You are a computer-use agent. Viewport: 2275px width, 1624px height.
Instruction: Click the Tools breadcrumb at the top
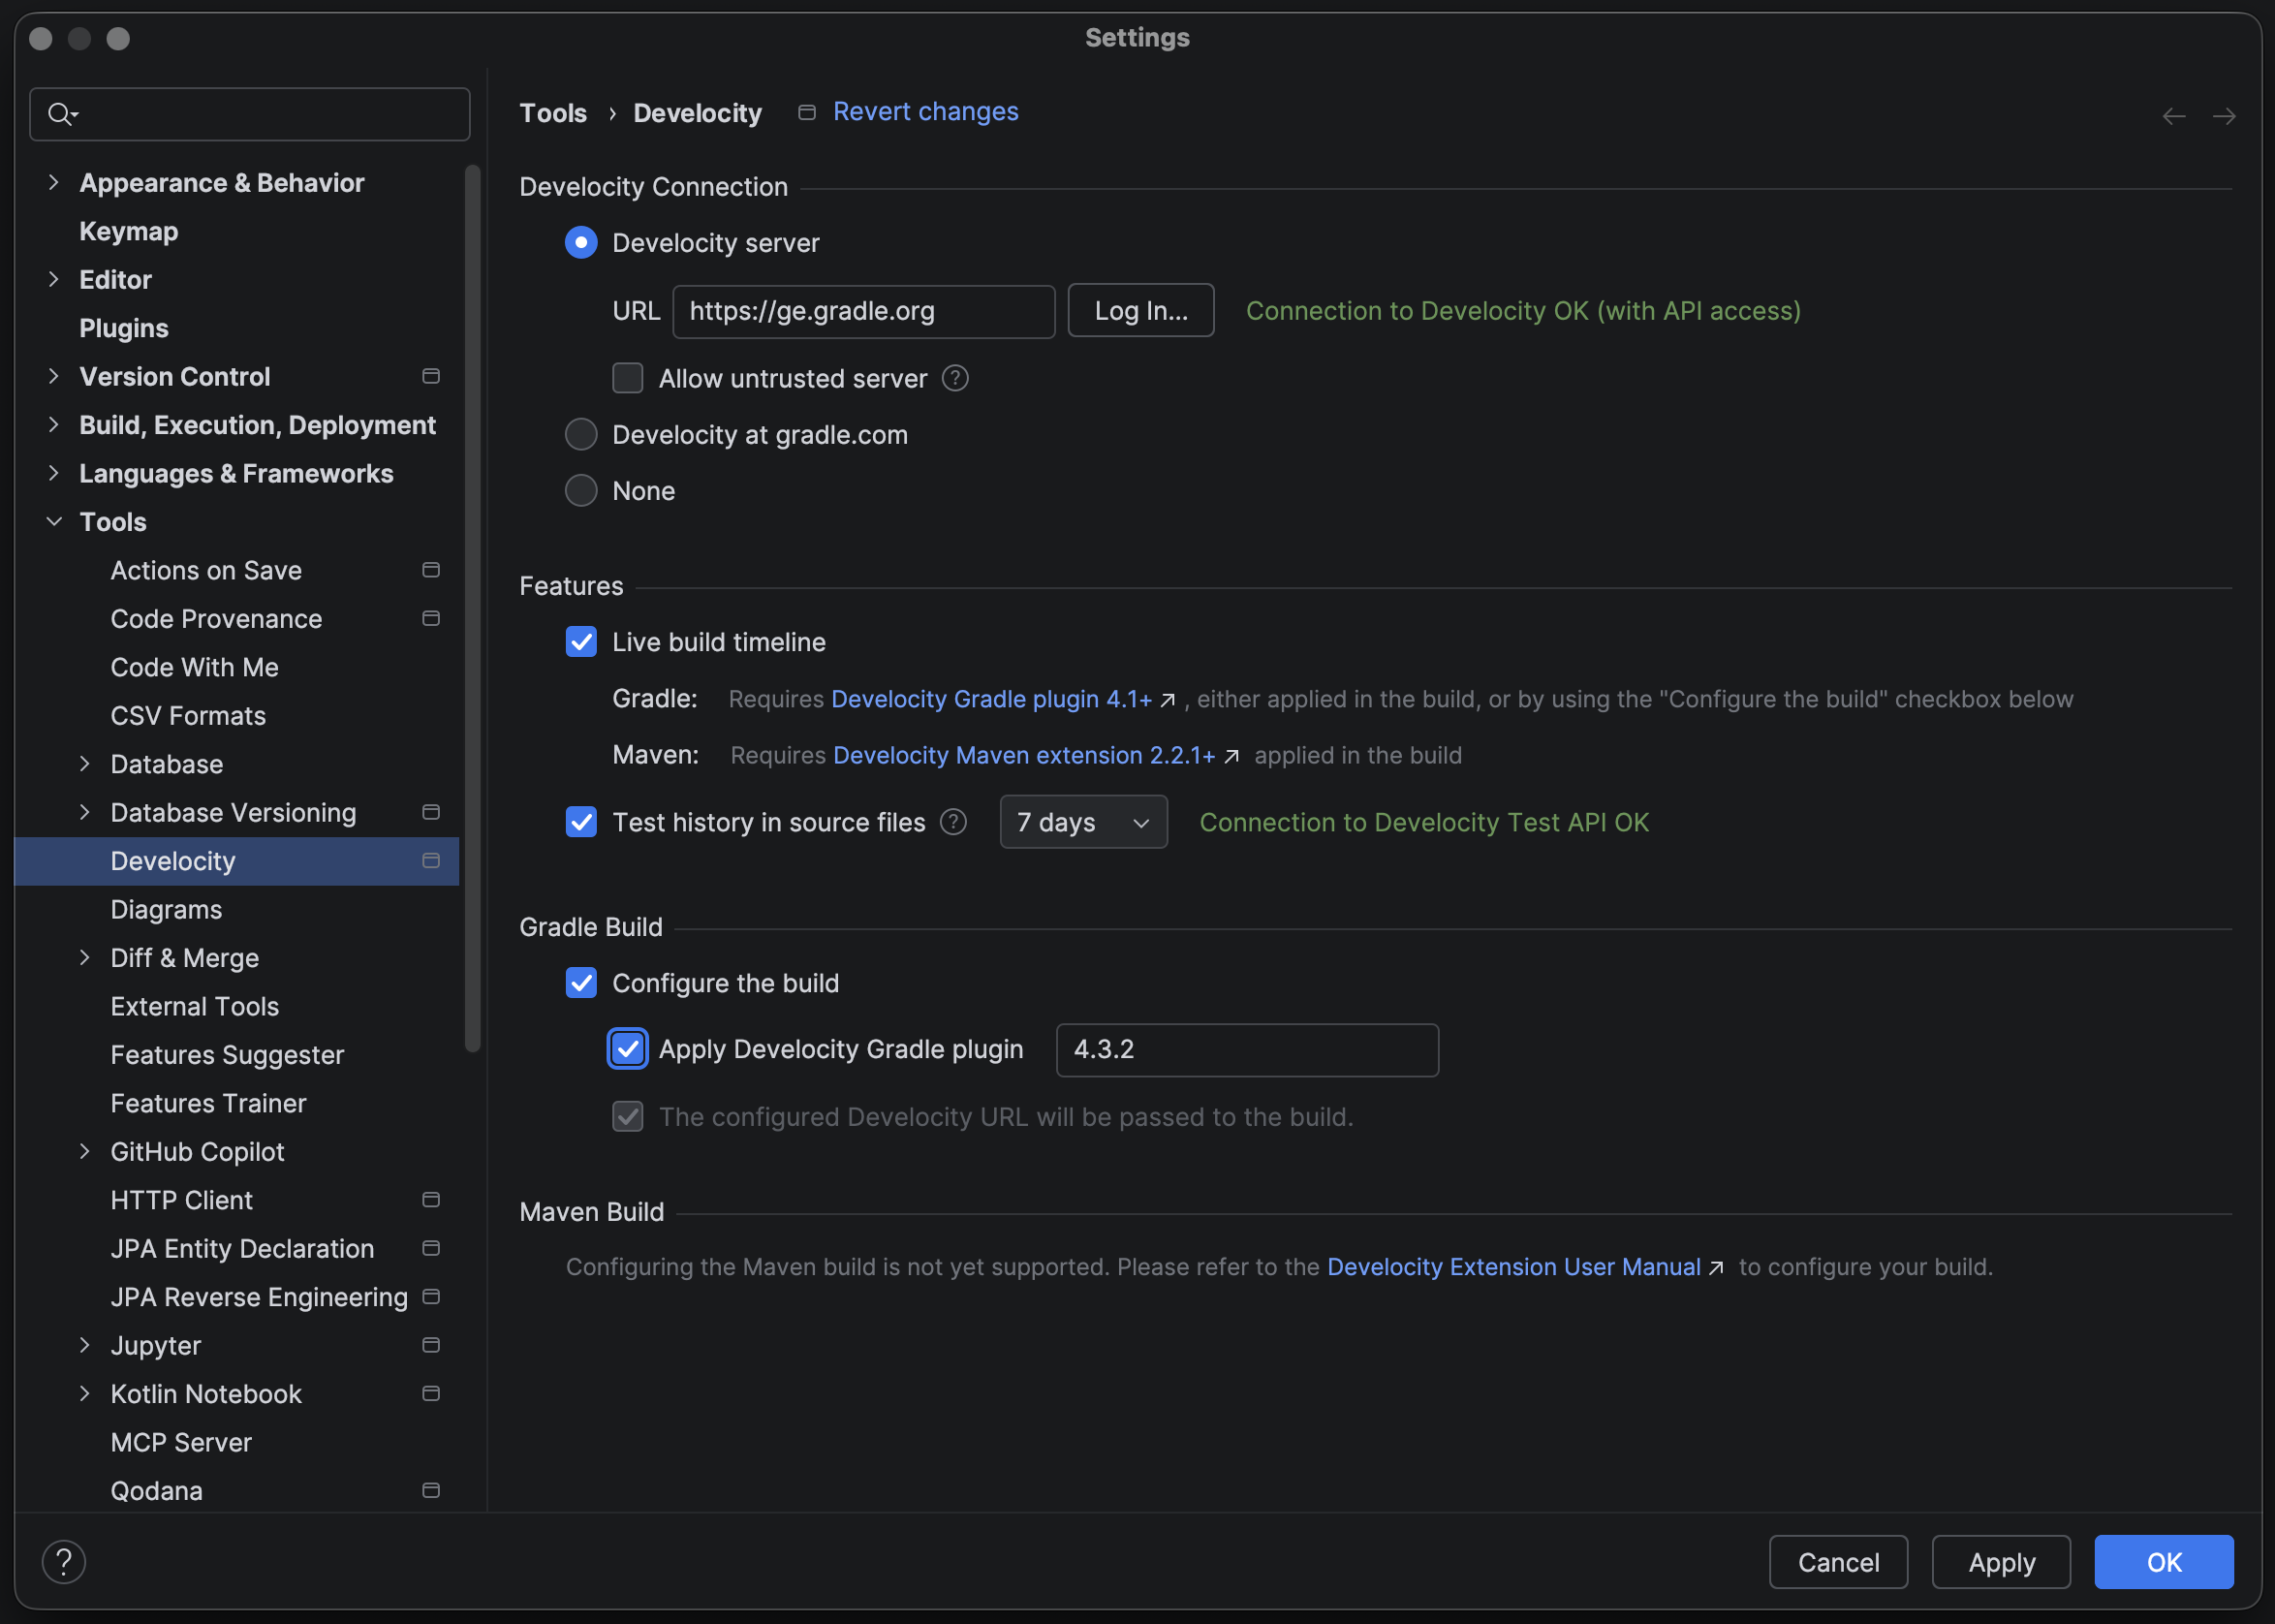click(552, 112)
